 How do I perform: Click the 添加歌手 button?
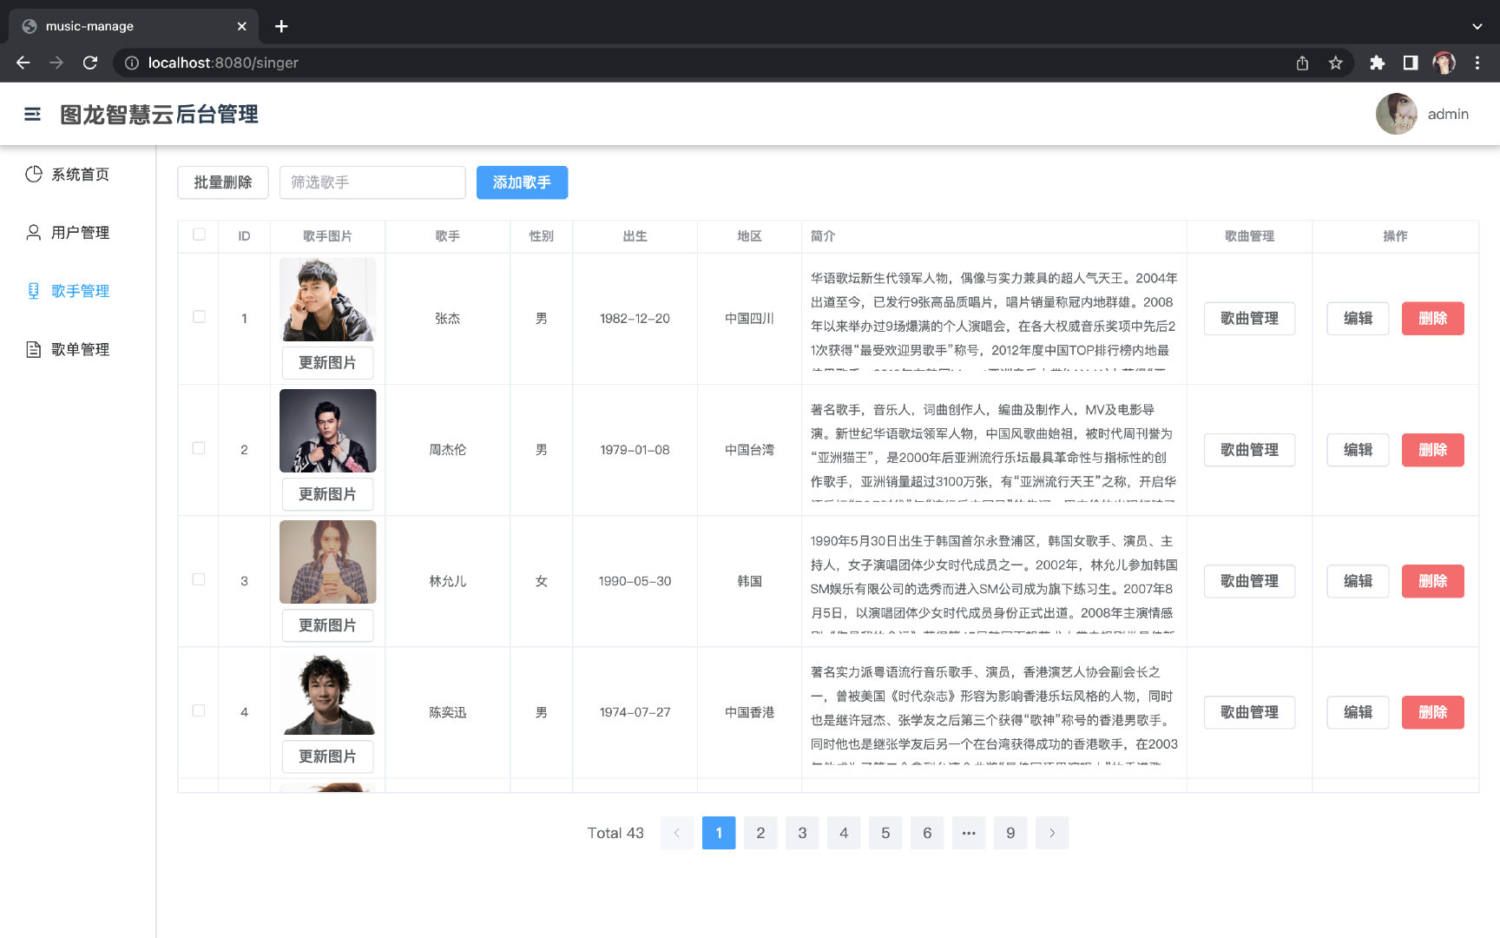(522, 182)
